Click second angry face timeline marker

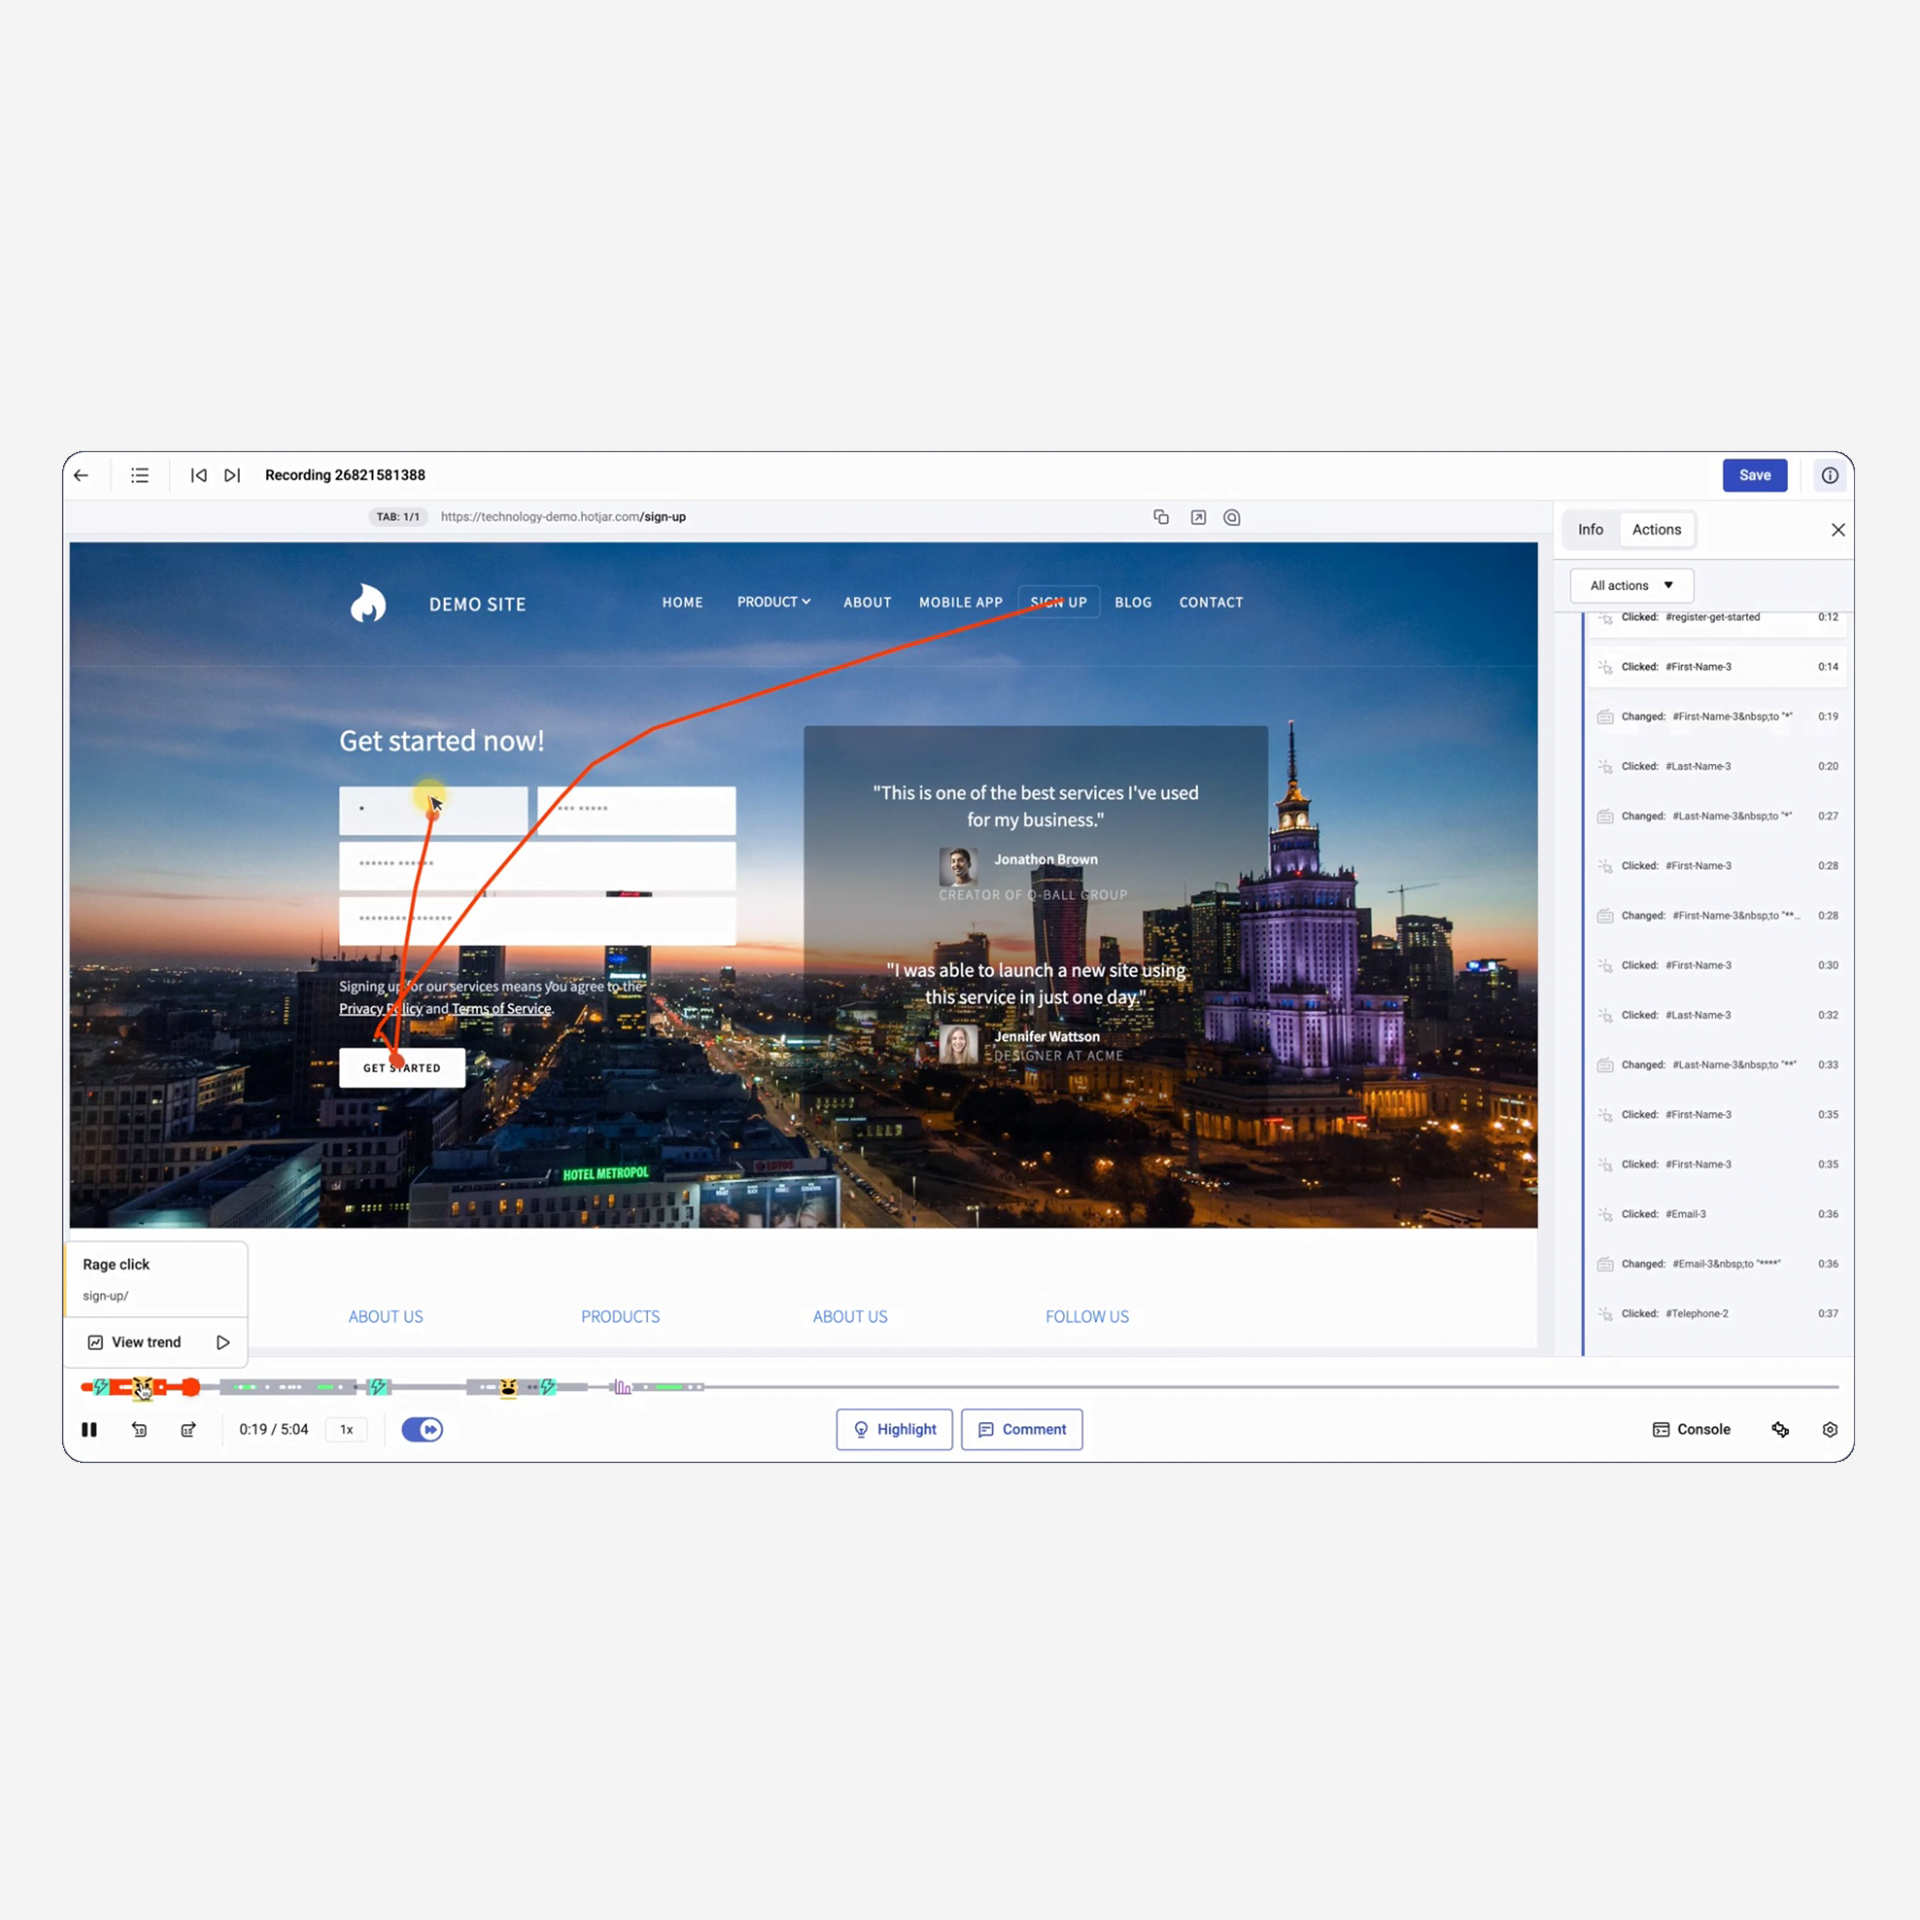click(508, 1387)
